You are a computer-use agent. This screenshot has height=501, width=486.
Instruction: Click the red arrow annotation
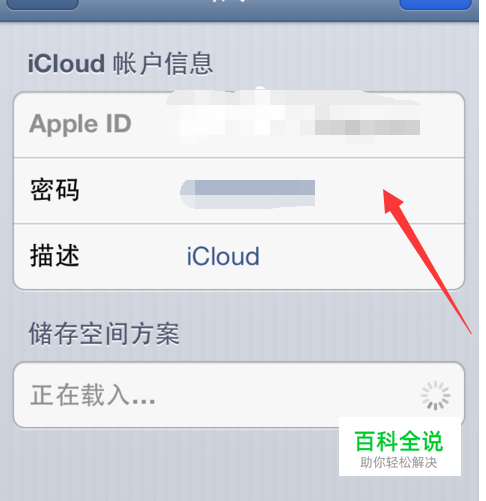(x=427, y=261)
